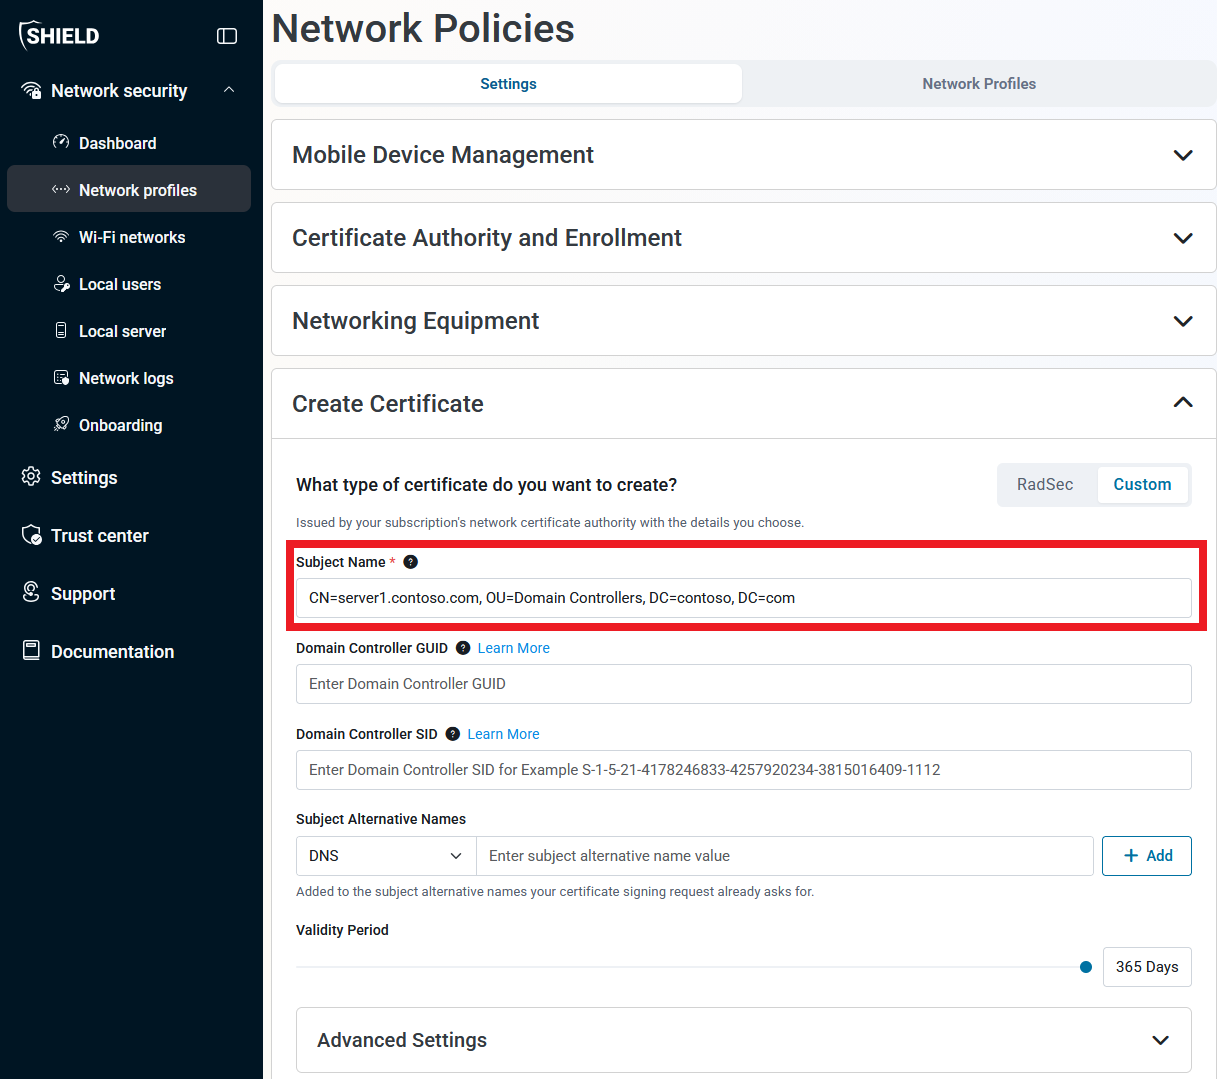
Task: Click the Dashboard gauge icon
Action: click(x=61, y=142)
